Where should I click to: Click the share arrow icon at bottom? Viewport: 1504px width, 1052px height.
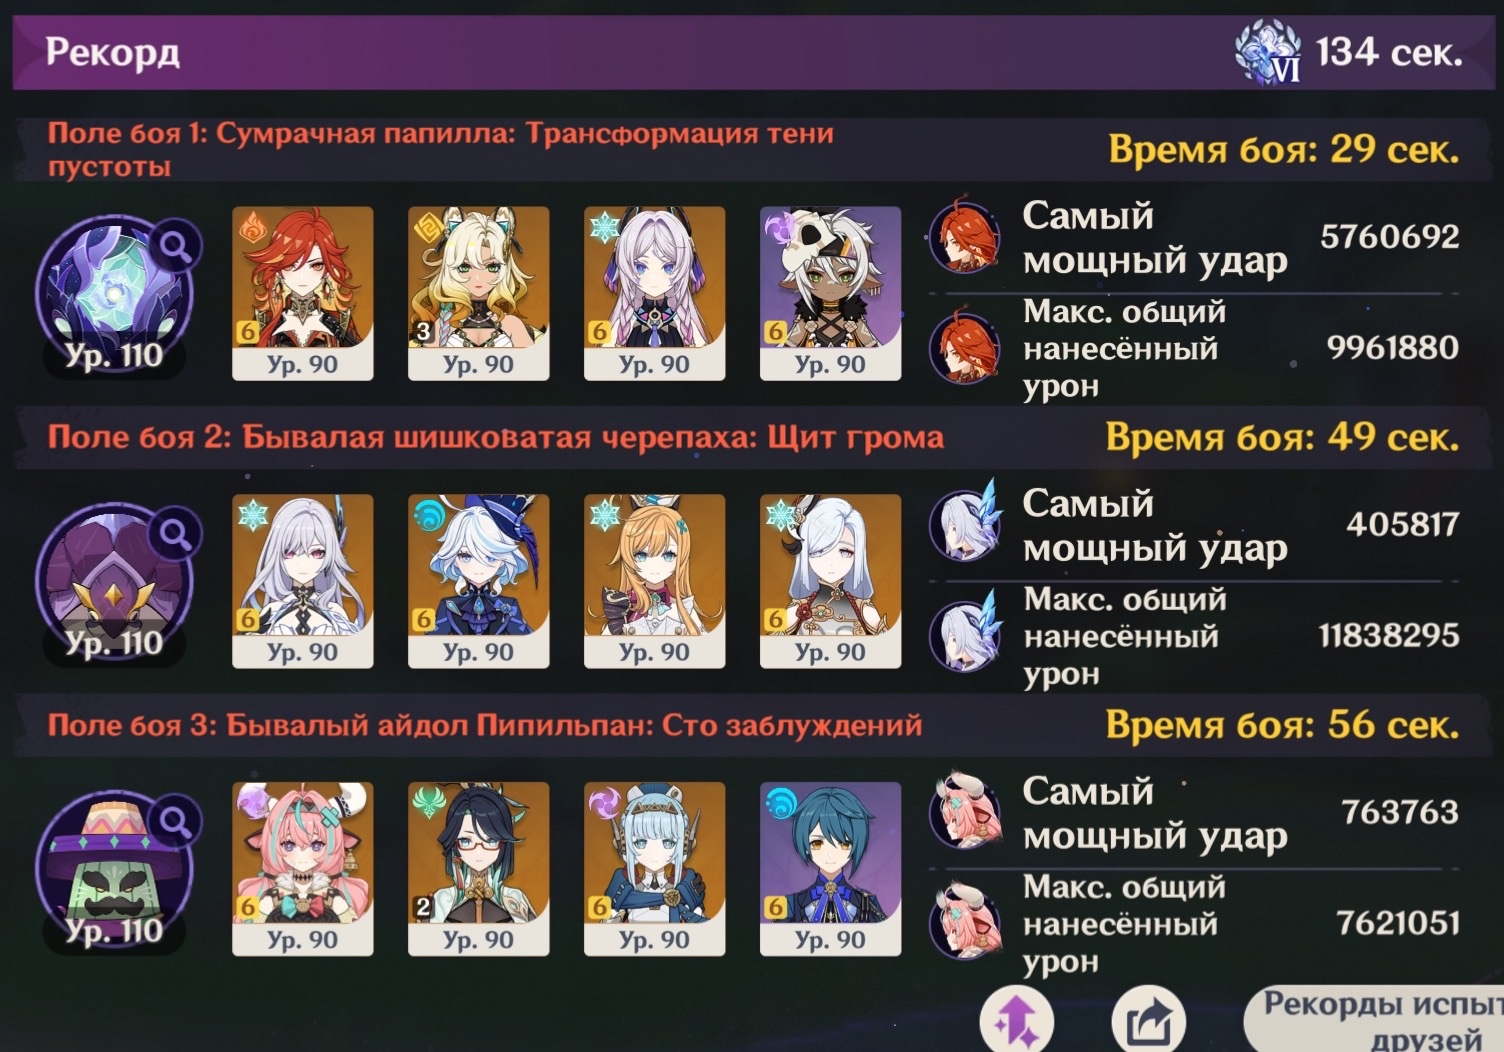click(x=1149, y=1020)
